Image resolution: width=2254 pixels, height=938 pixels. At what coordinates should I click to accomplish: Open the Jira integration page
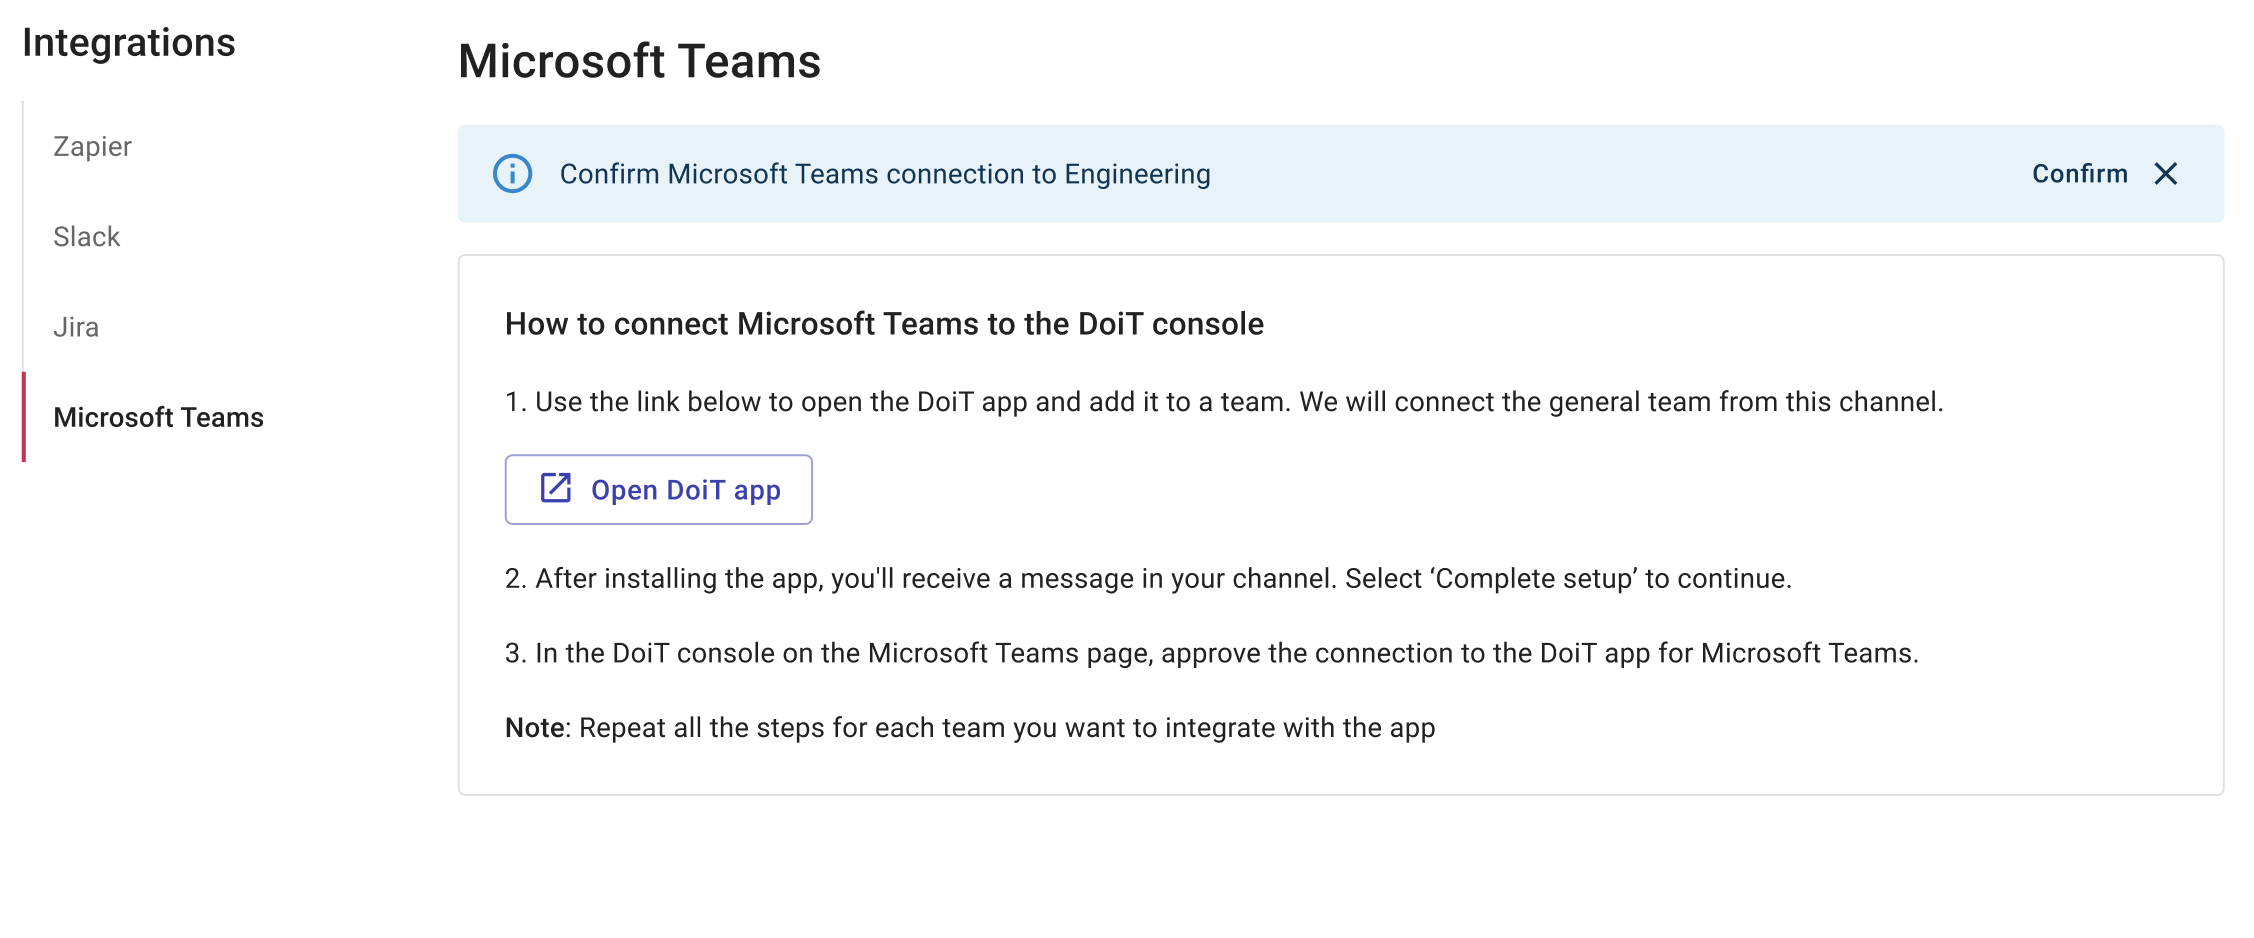[x=75, y=326]
